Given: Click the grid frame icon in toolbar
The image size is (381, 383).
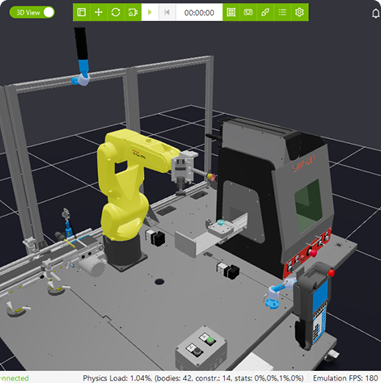Looking at the screenshot, I should pos(231,12).
